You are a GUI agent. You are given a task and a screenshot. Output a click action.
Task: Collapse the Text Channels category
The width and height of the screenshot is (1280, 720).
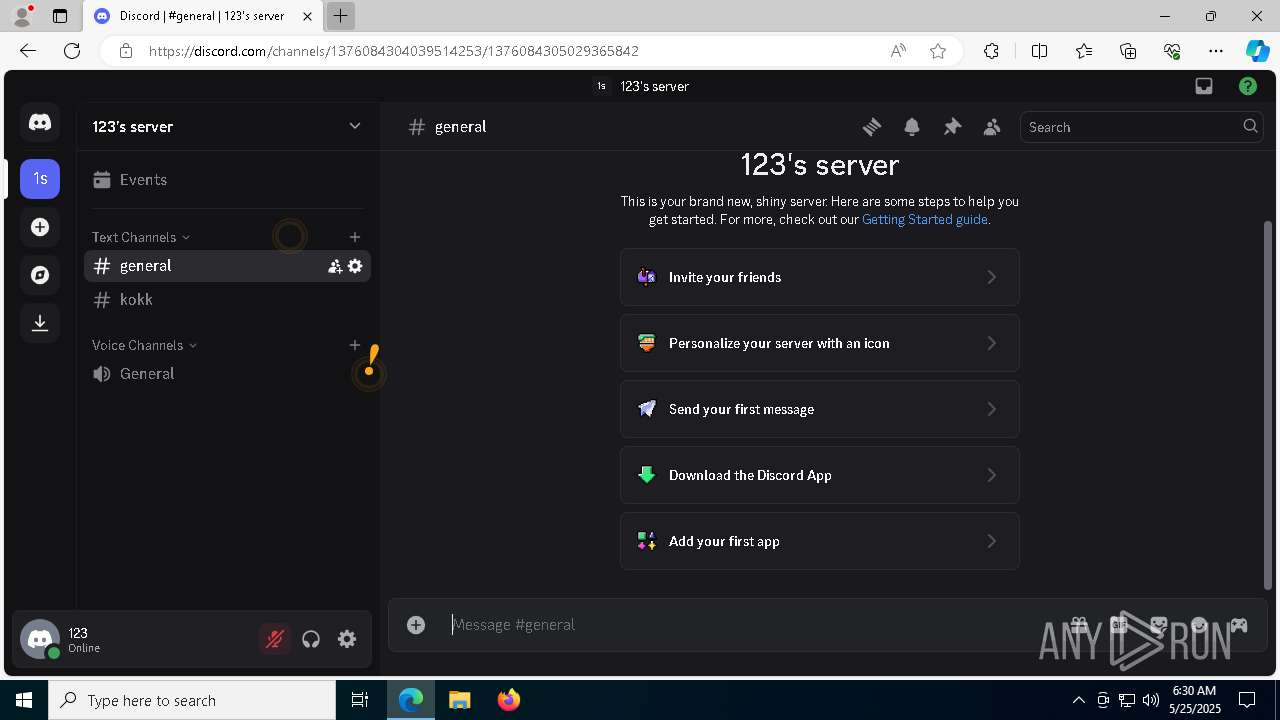click(141, 237)
